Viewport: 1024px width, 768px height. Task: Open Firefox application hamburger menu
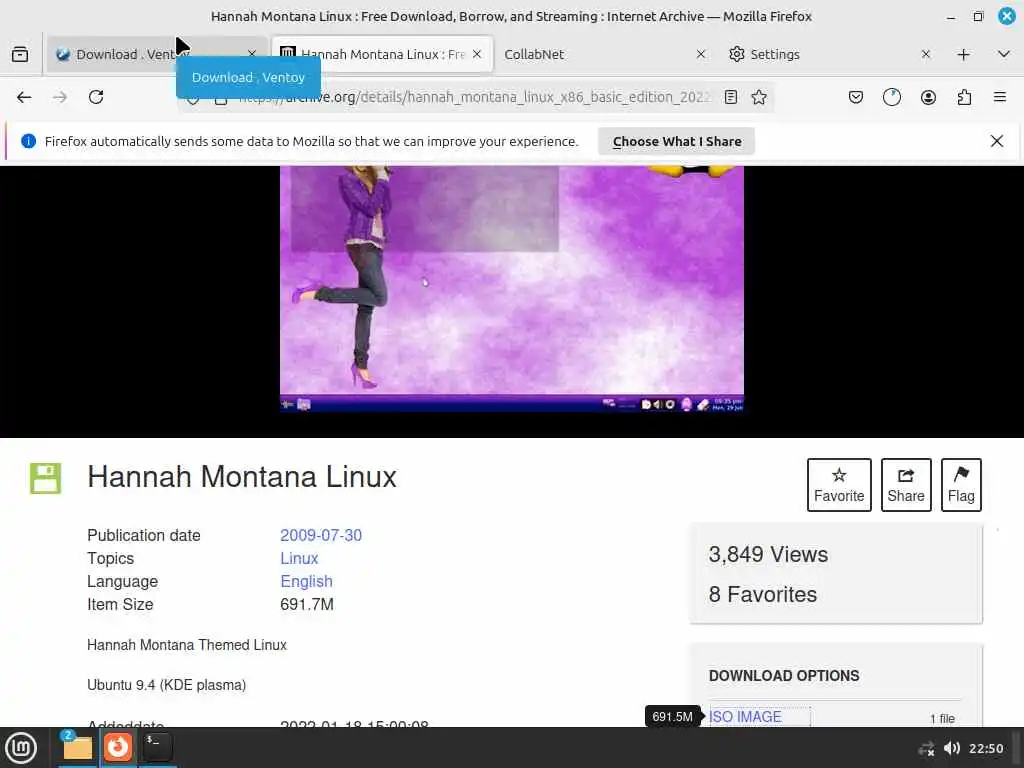(x=999, y=97)
